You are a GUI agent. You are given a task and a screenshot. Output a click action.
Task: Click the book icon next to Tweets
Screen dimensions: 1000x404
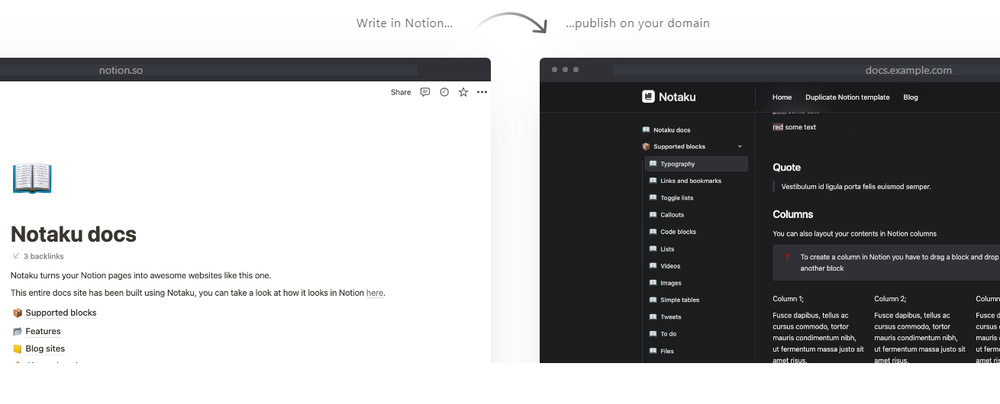(652, 317)
